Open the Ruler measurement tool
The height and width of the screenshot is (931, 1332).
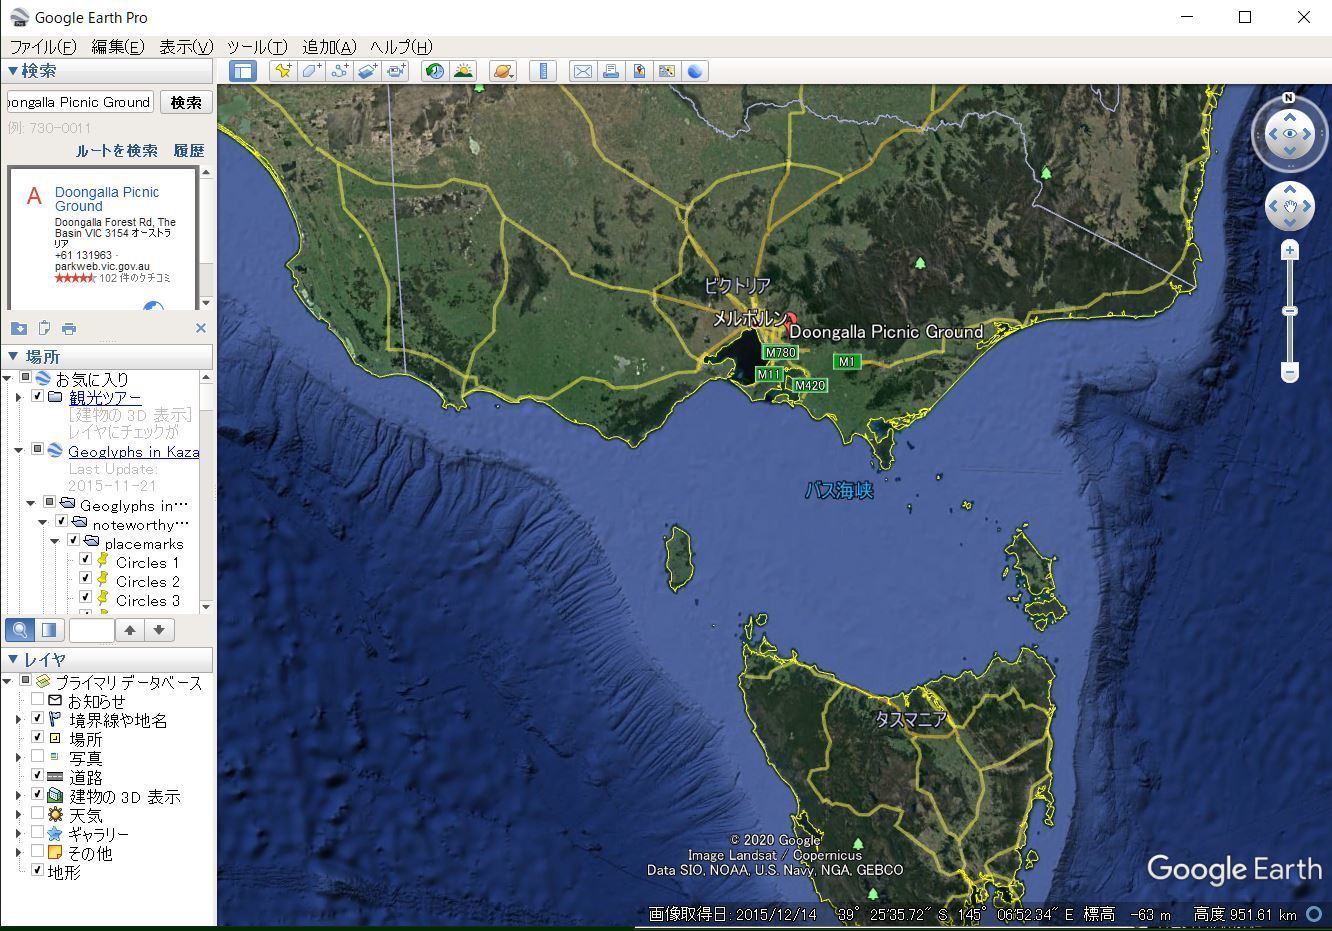click(x=543, y=71)
